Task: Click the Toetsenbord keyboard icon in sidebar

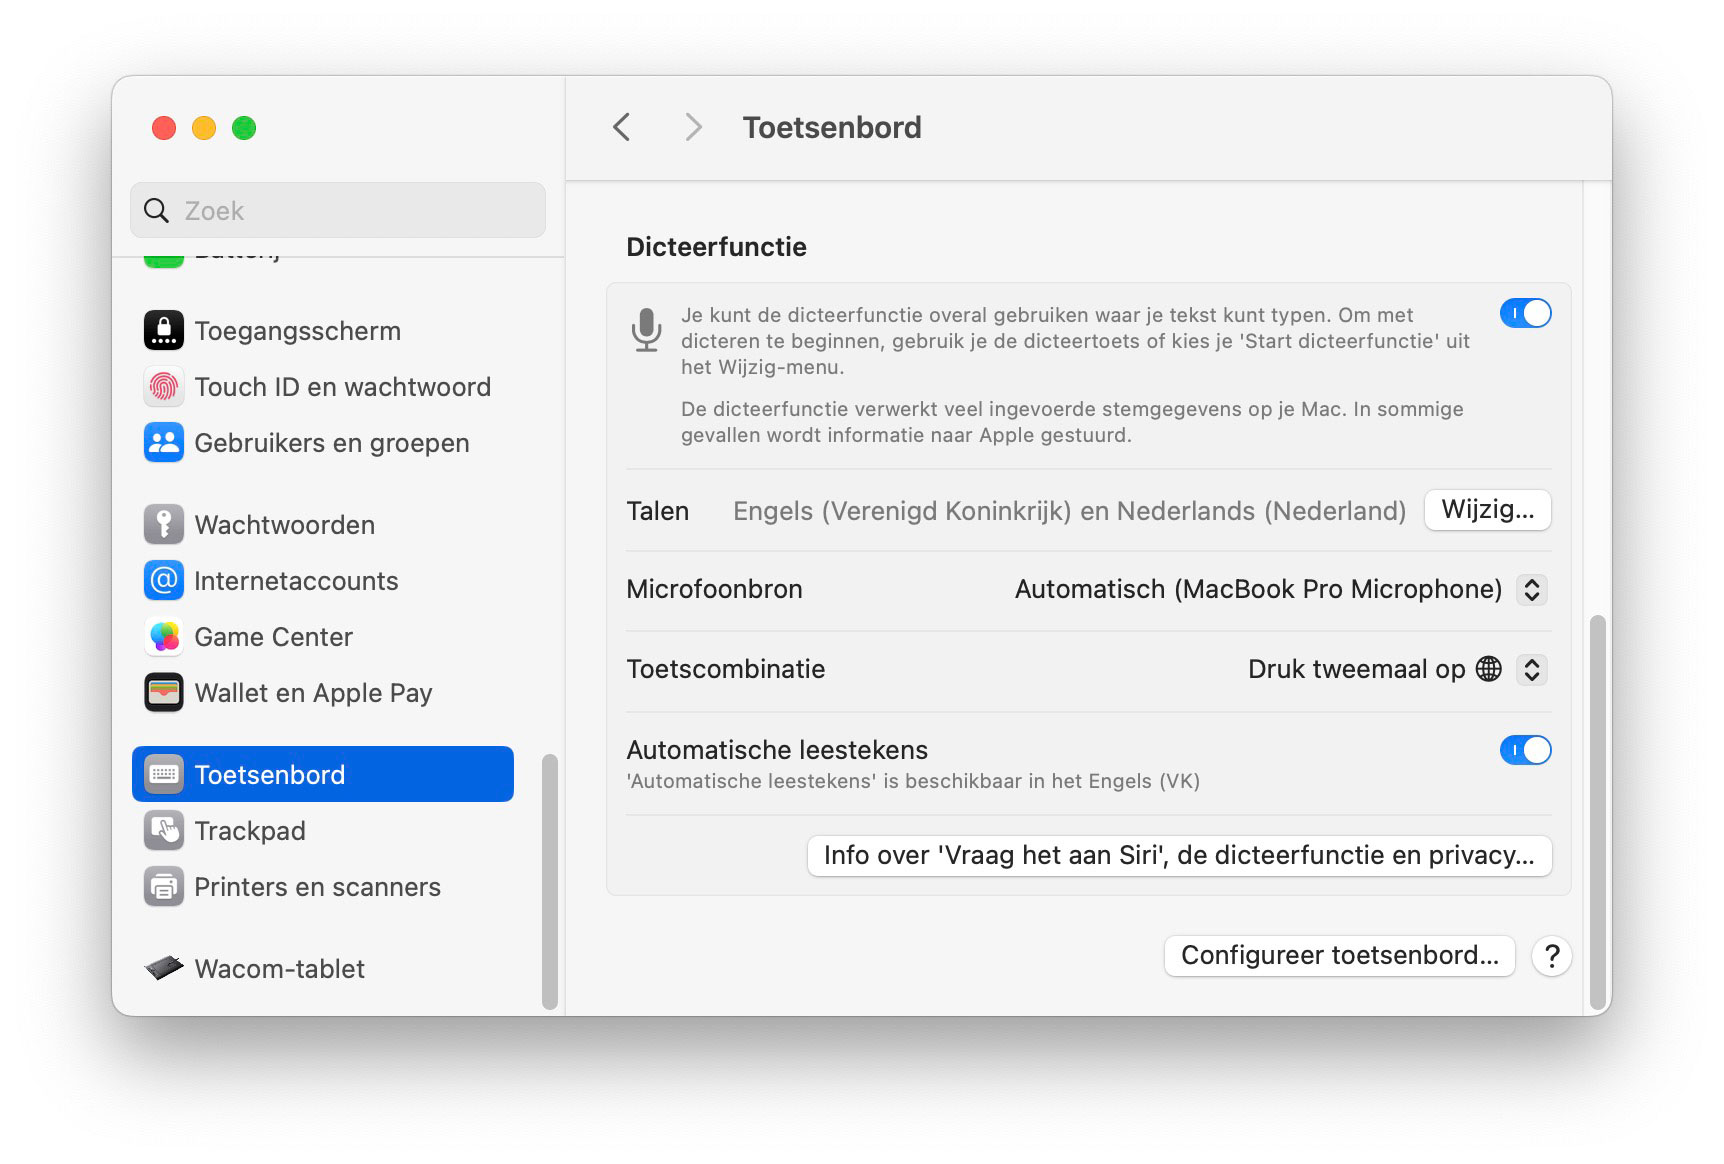Action: [164, 774]
